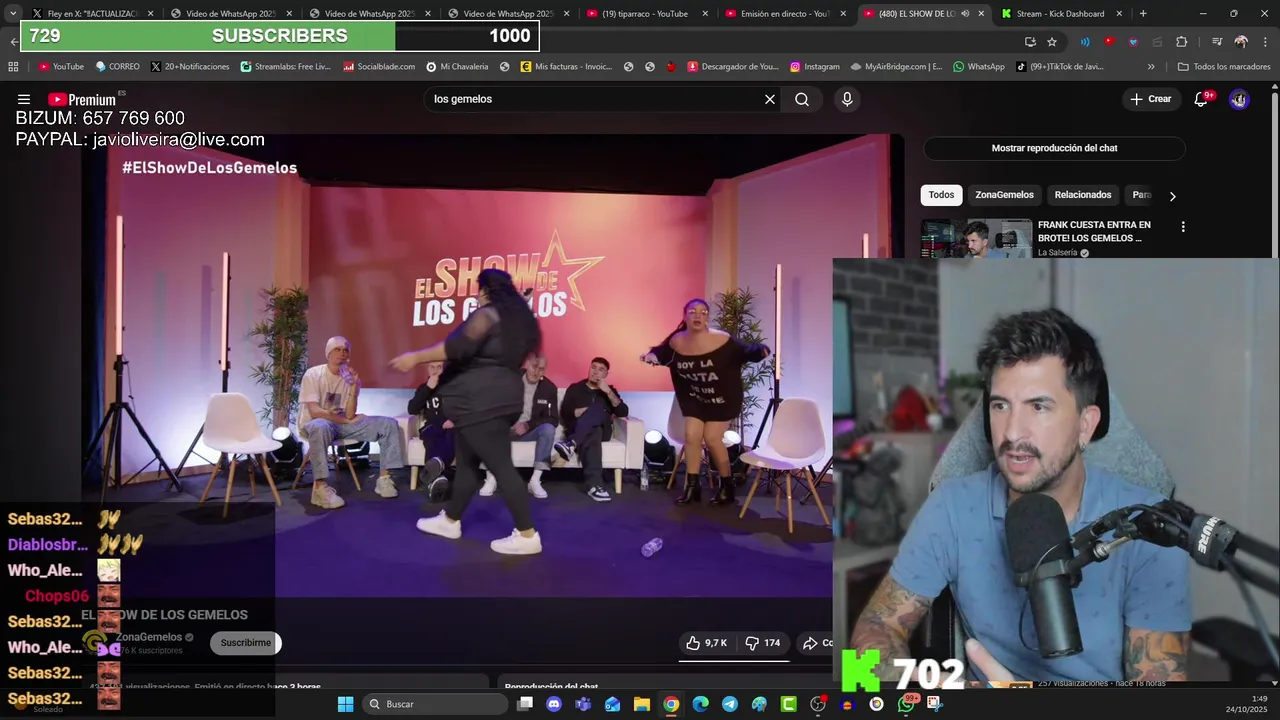1280x720 pixels.
Task: Open the YouTube bookmark
Action: click(61, 67)
